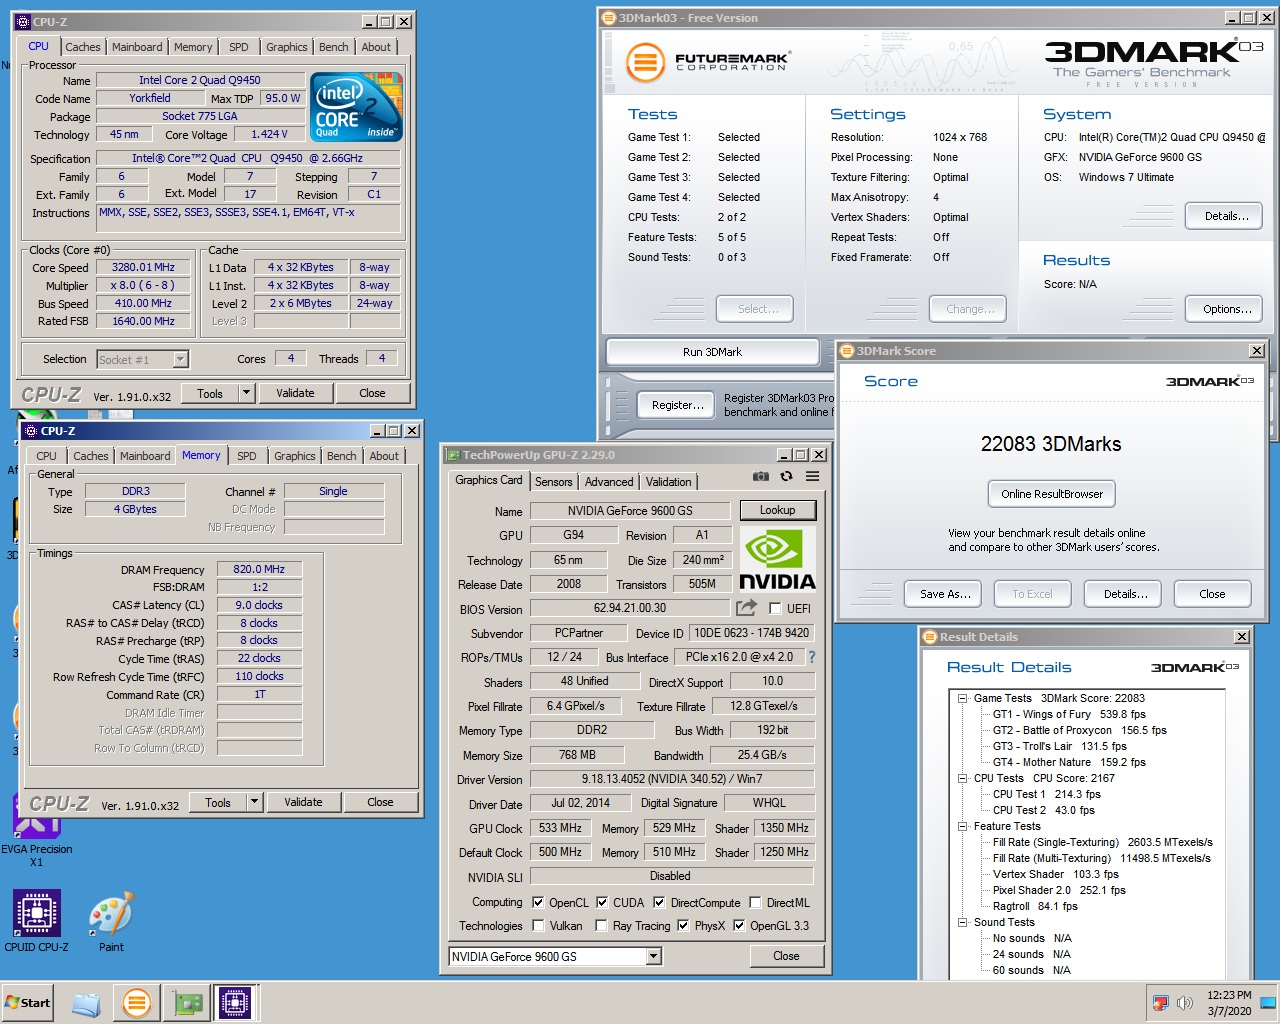Switch to the 3DMark03 taskbar icon

pyautogui.click(x=137, y=1002)
